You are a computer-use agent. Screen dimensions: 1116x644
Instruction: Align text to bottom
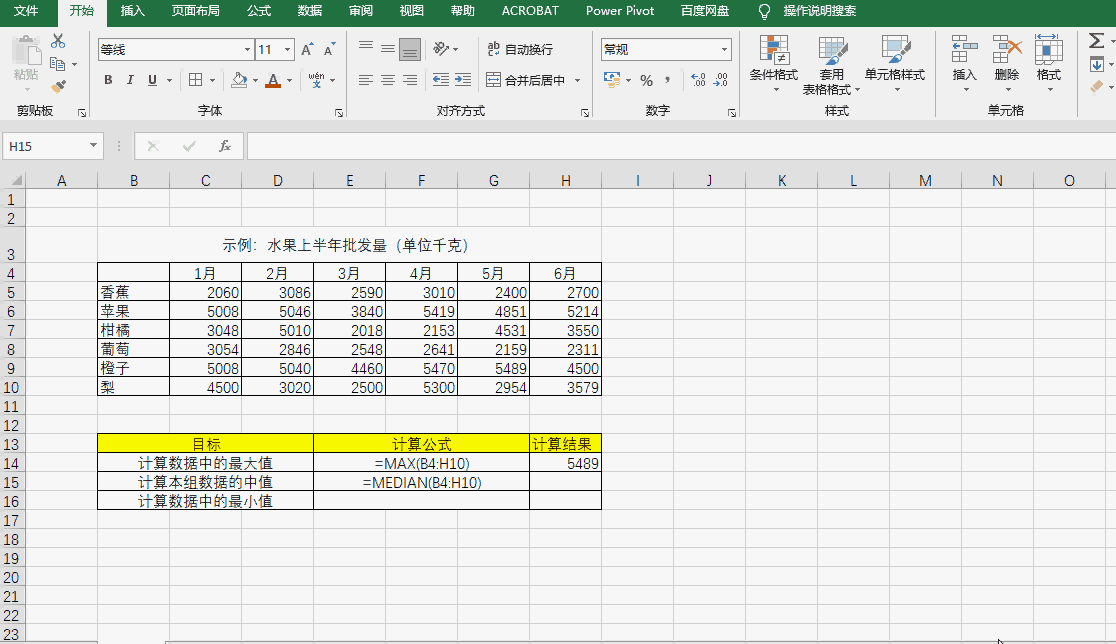click(410, 49)
